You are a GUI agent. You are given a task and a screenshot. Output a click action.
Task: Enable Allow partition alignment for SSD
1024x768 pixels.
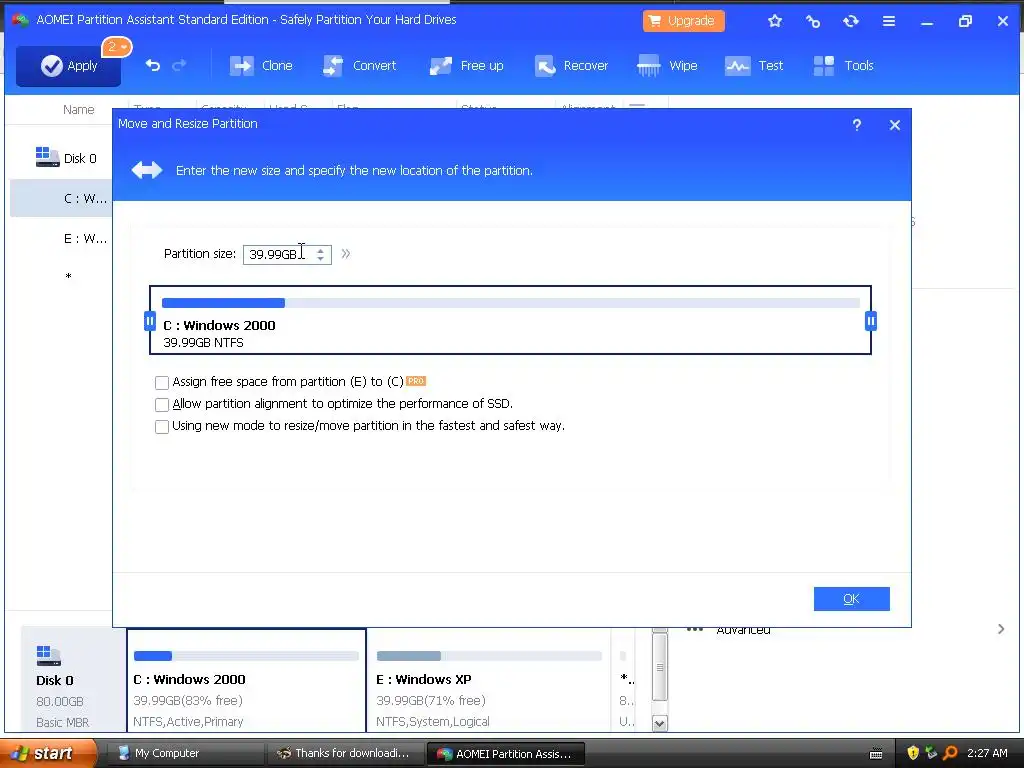pos(162,404)
